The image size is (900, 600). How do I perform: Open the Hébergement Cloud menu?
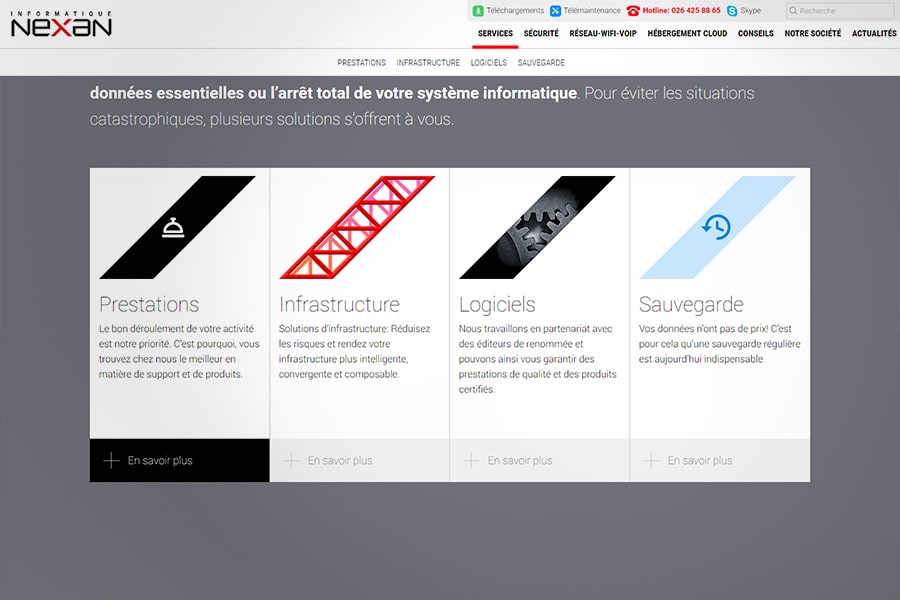coord(687,34)
